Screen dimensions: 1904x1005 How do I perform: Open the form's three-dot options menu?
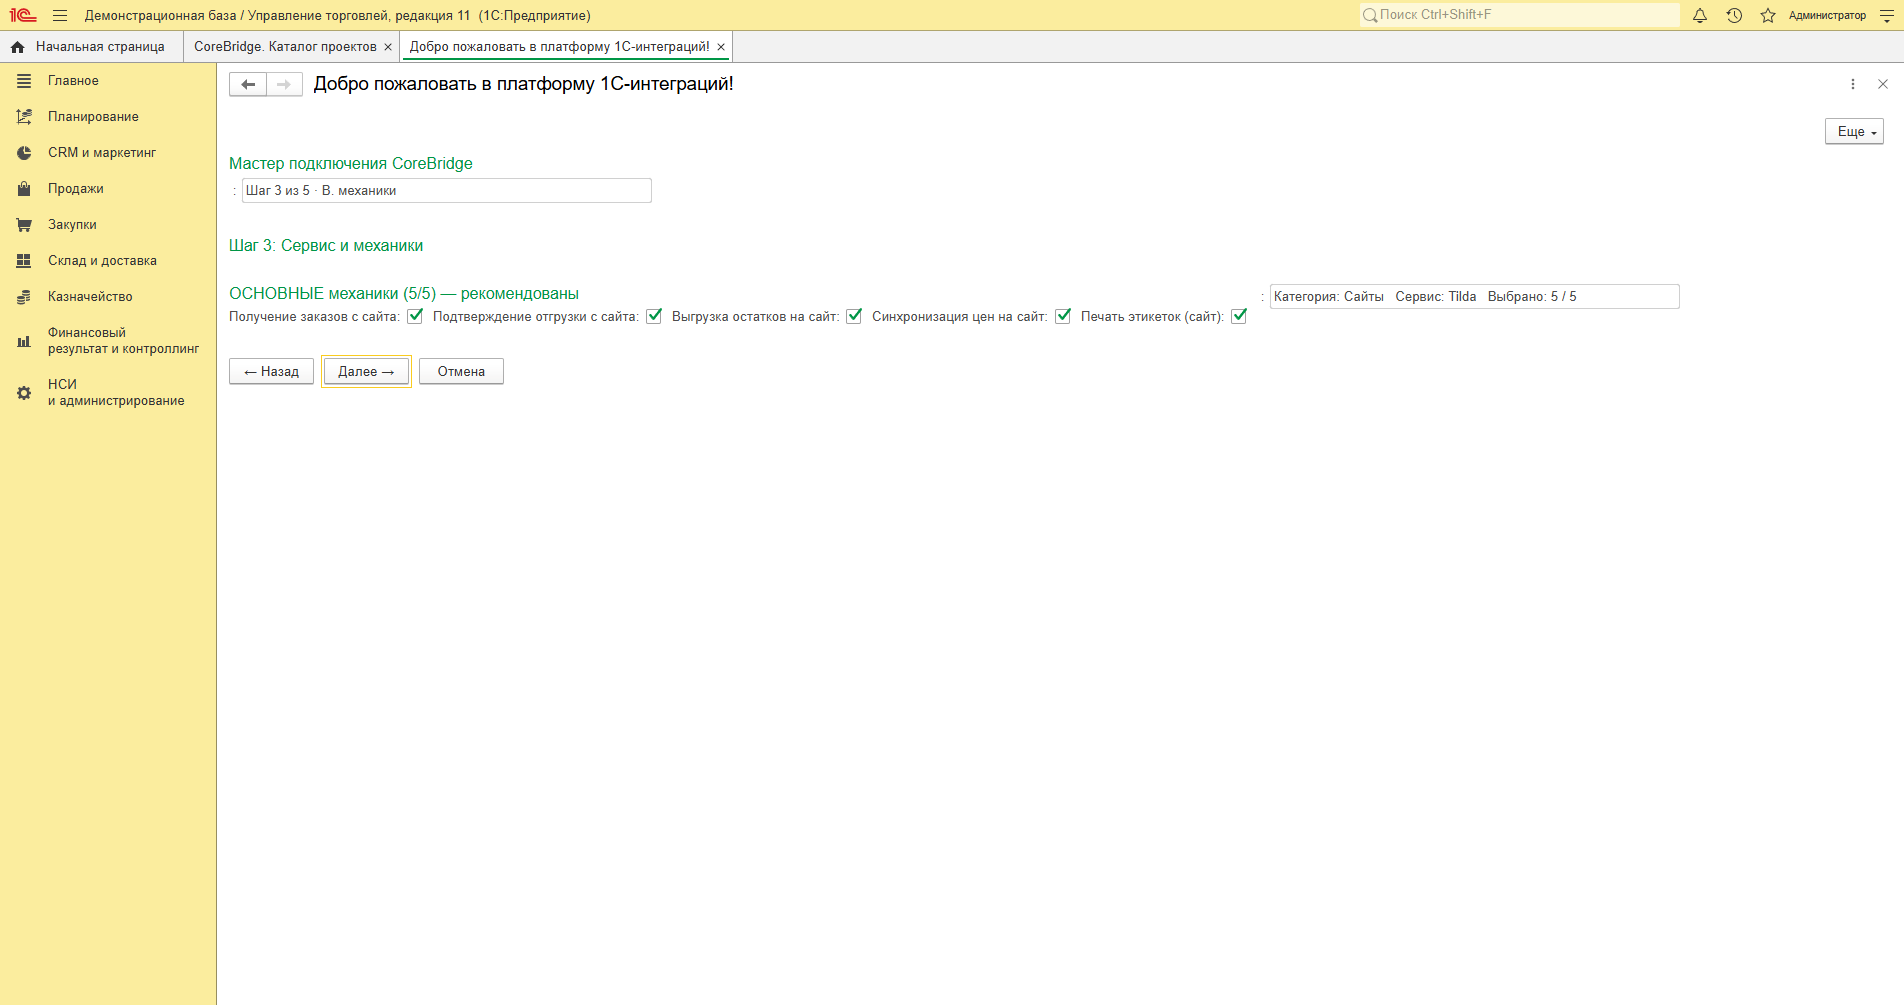click(x=1853, y=85)
